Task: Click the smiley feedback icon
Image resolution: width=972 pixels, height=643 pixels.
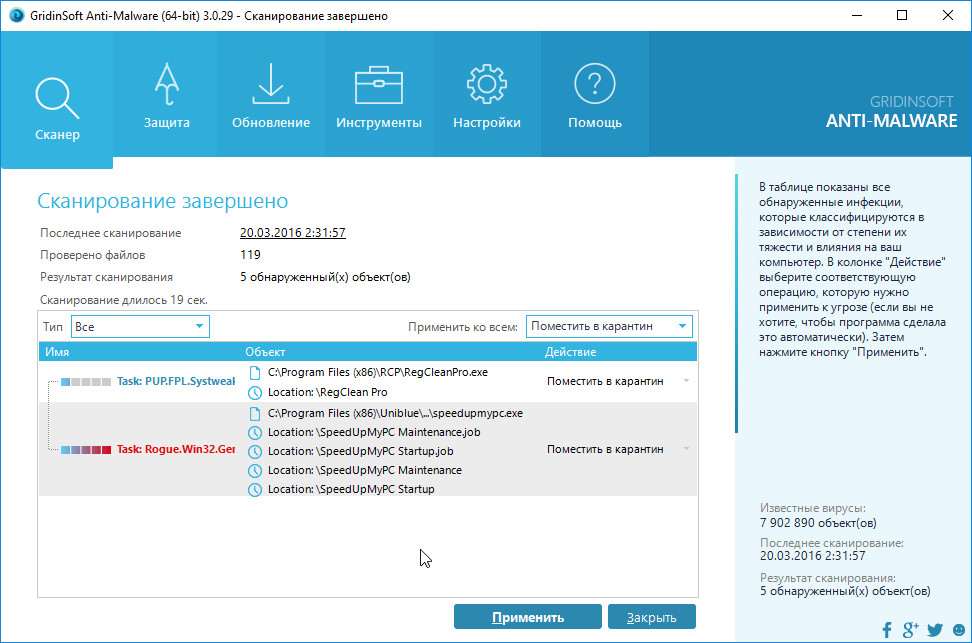Action: coord(959,630)
